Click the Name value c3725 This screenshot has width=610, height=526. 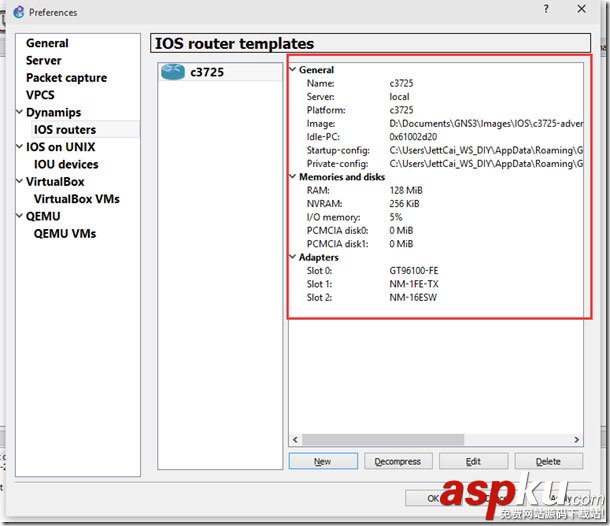[x=401, y=83]
